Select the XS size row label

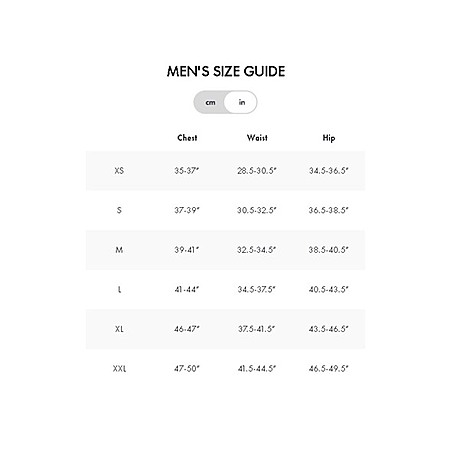[119, 171]
